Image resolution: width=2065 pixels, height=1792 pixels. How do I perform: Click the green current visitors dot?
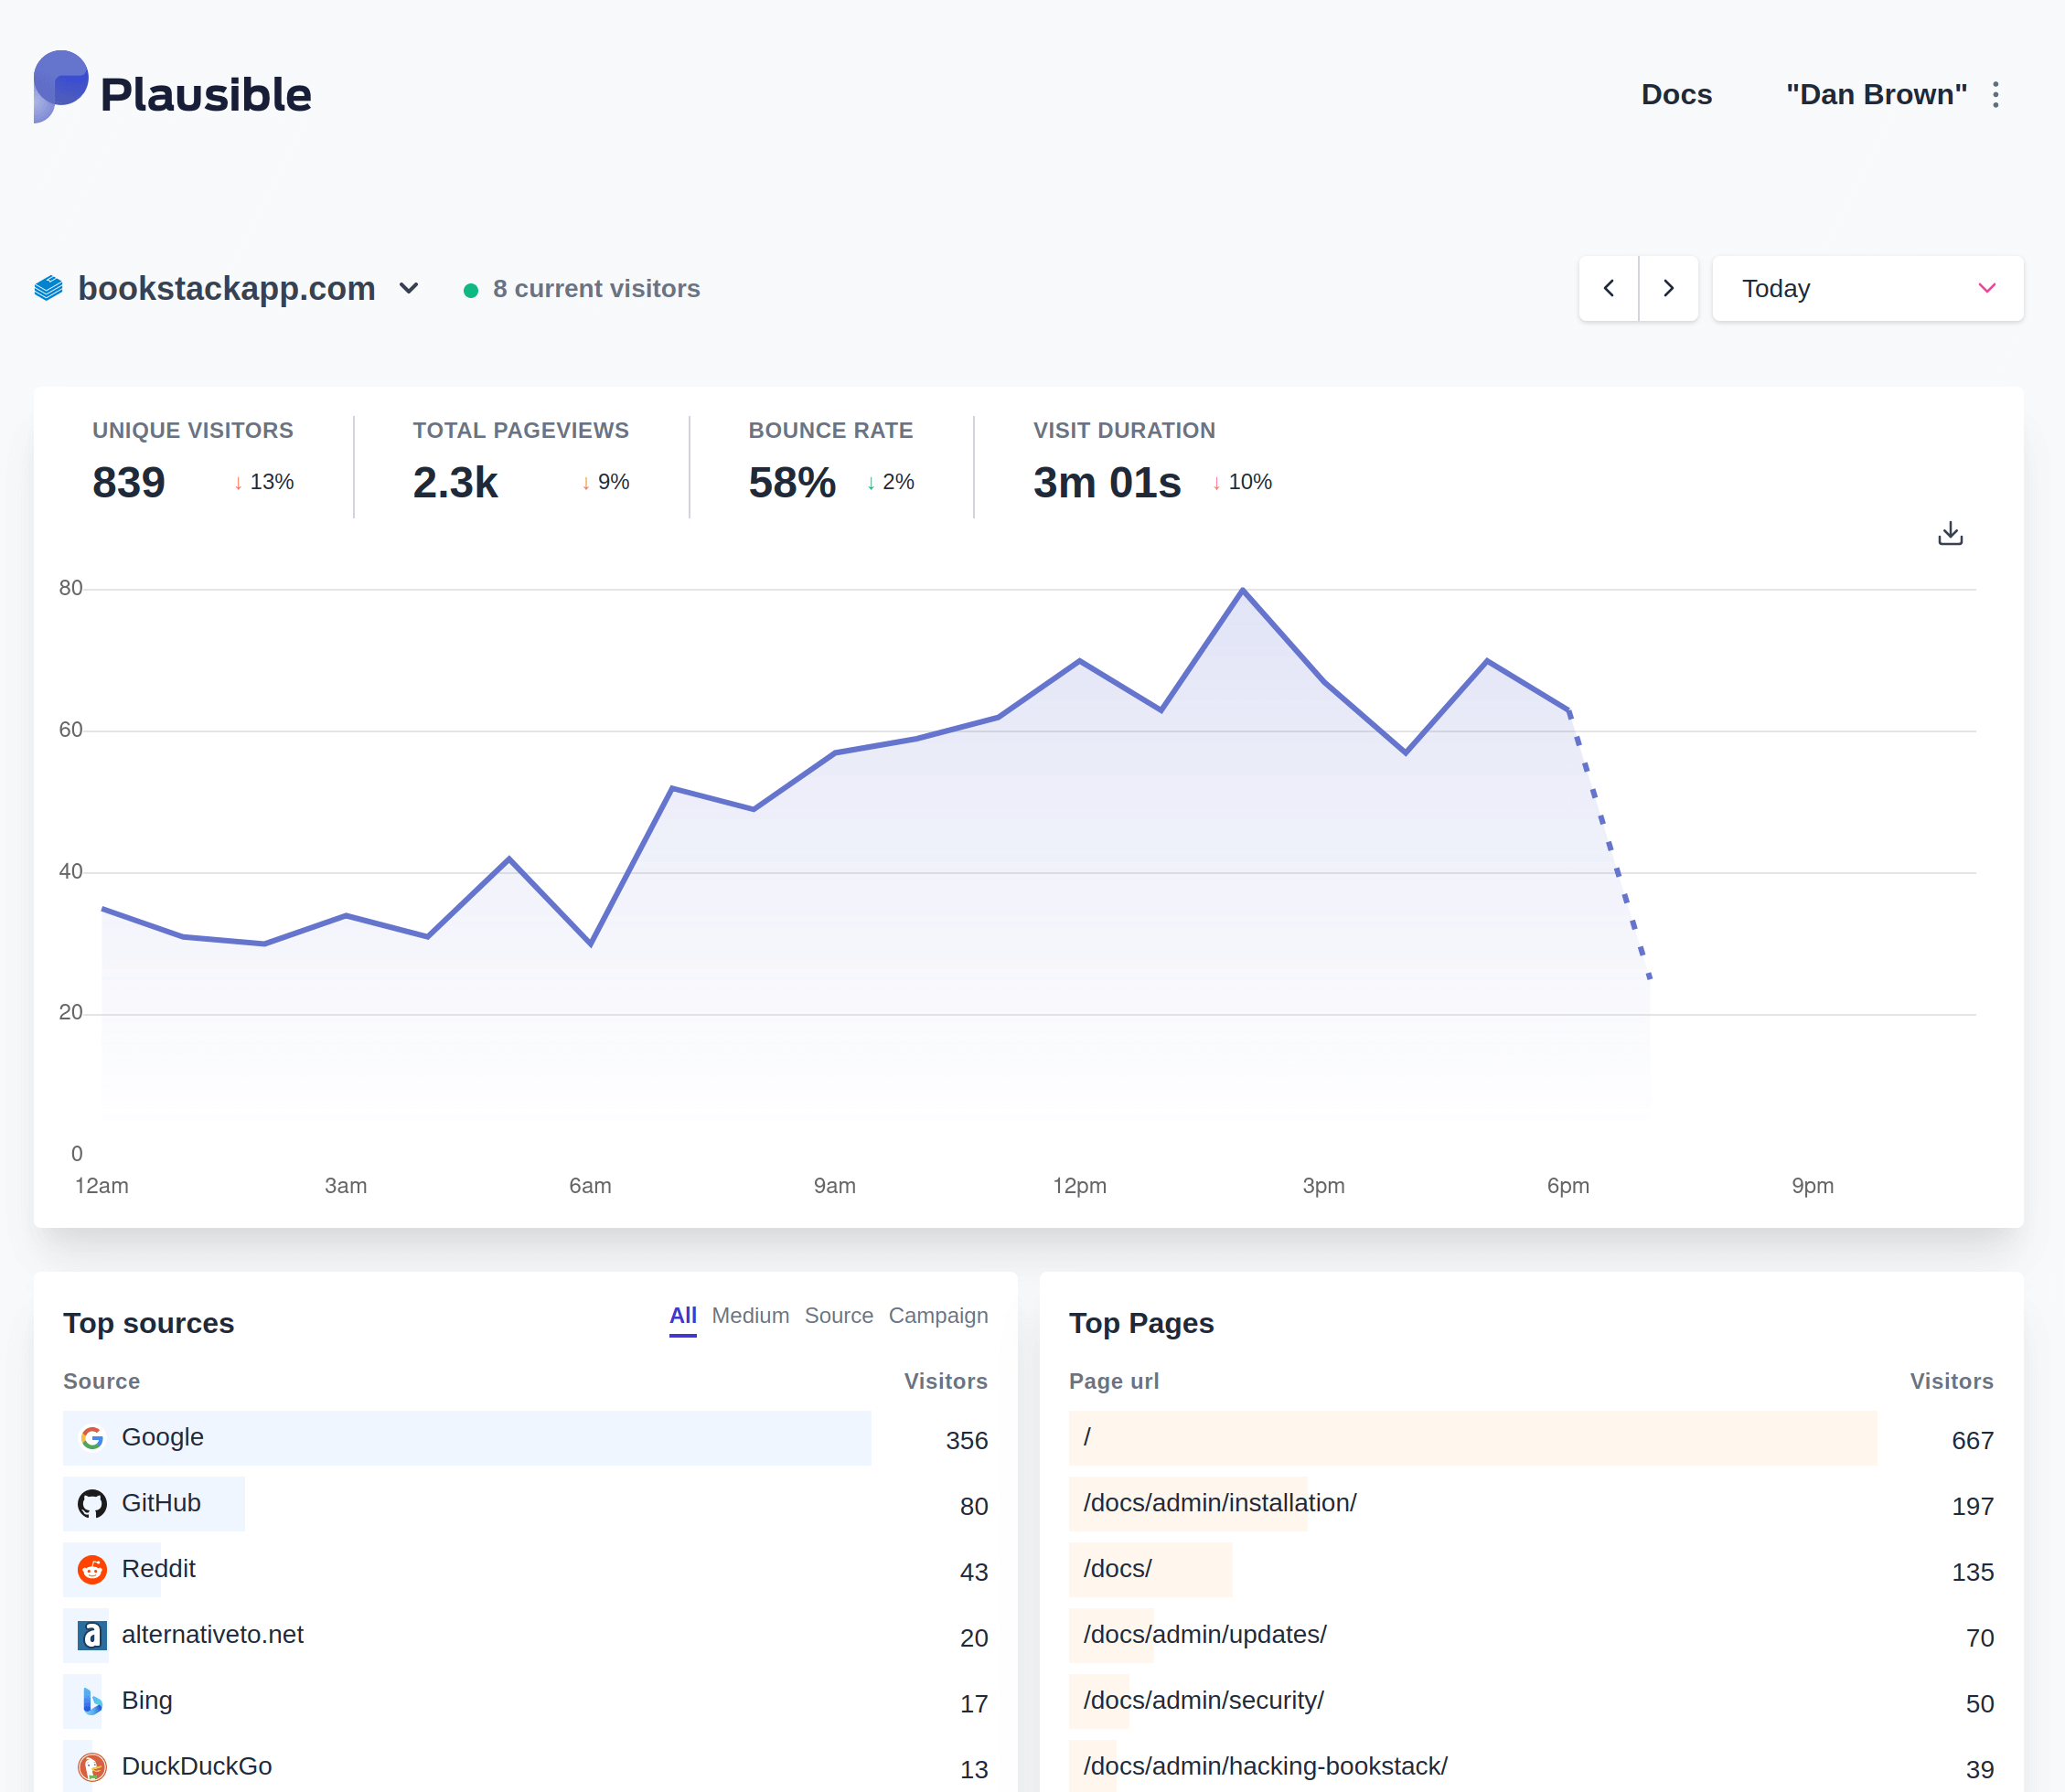(470, 290)
